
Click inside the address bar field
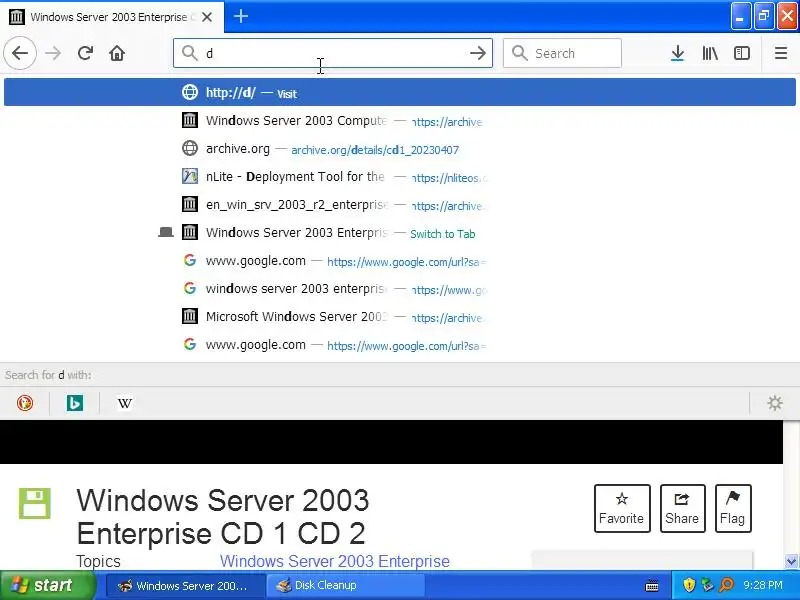pos(333,53)
